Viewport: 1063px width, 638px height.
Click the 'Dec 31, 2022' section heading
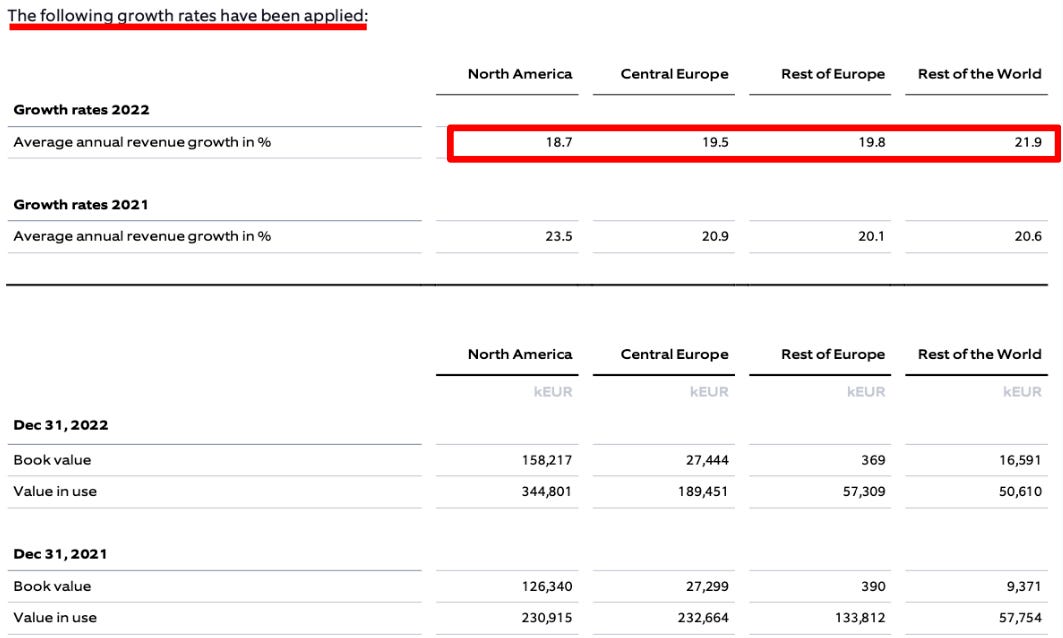pyautogui.click(x=61, y=426)
